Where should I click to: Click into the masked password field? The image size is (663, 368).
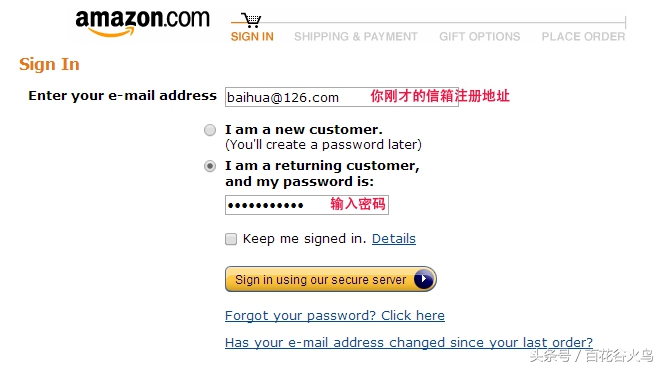pos(307,205)
